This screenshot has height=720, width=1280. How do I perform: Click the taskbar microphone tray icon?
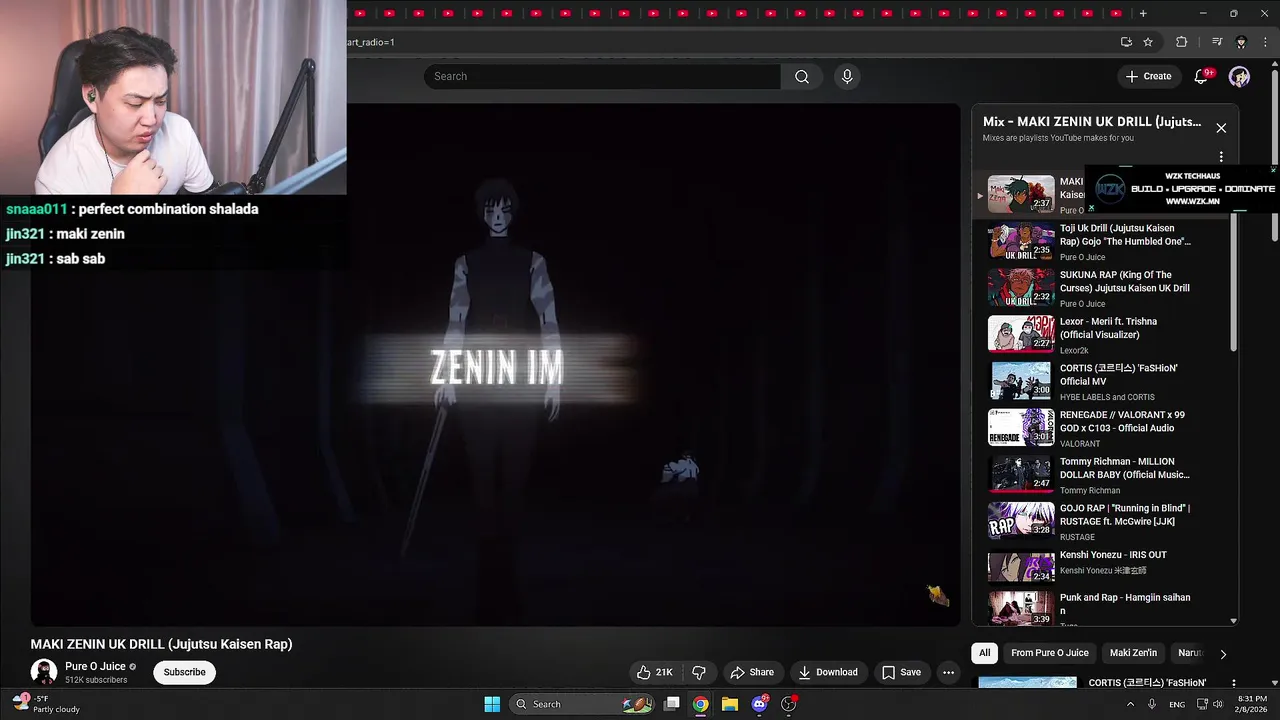click(1152, 704)
